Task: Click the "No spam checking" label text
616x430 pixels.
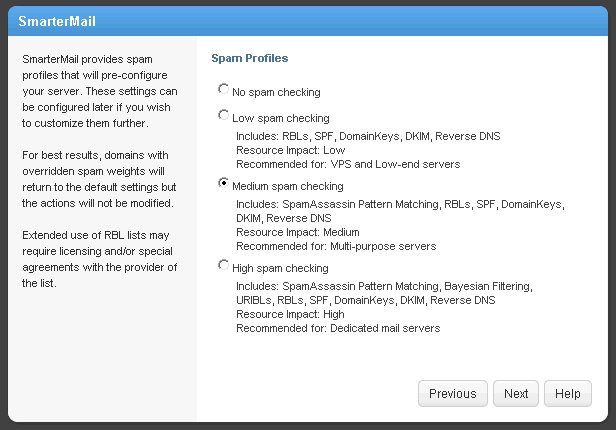Action: point(275,92)
